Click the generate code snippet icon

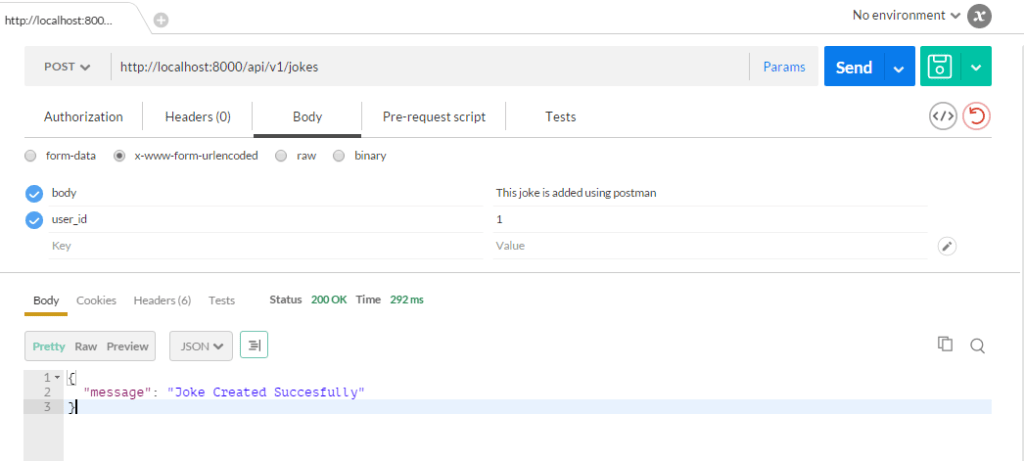click(942, 117)
